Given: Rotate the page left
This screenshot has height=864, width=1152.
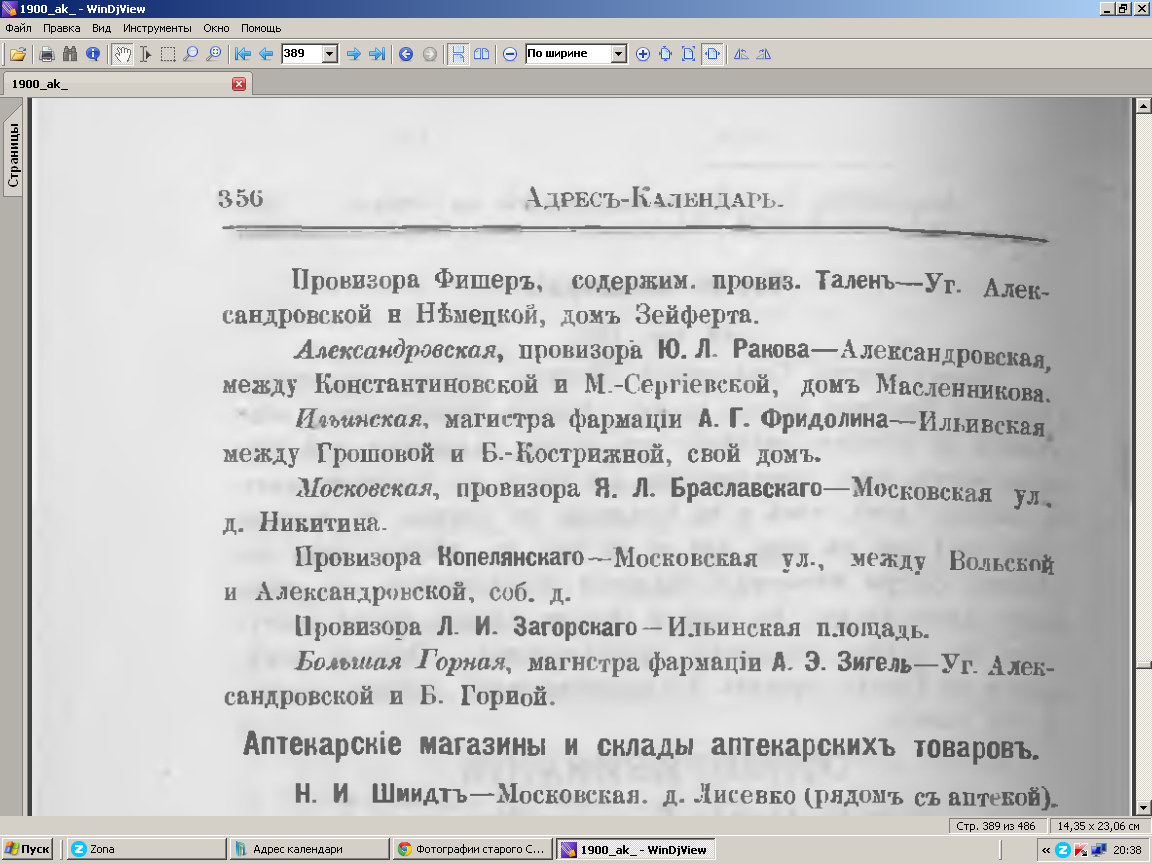Looking at the screenshot, I should (x=741, y=54).
